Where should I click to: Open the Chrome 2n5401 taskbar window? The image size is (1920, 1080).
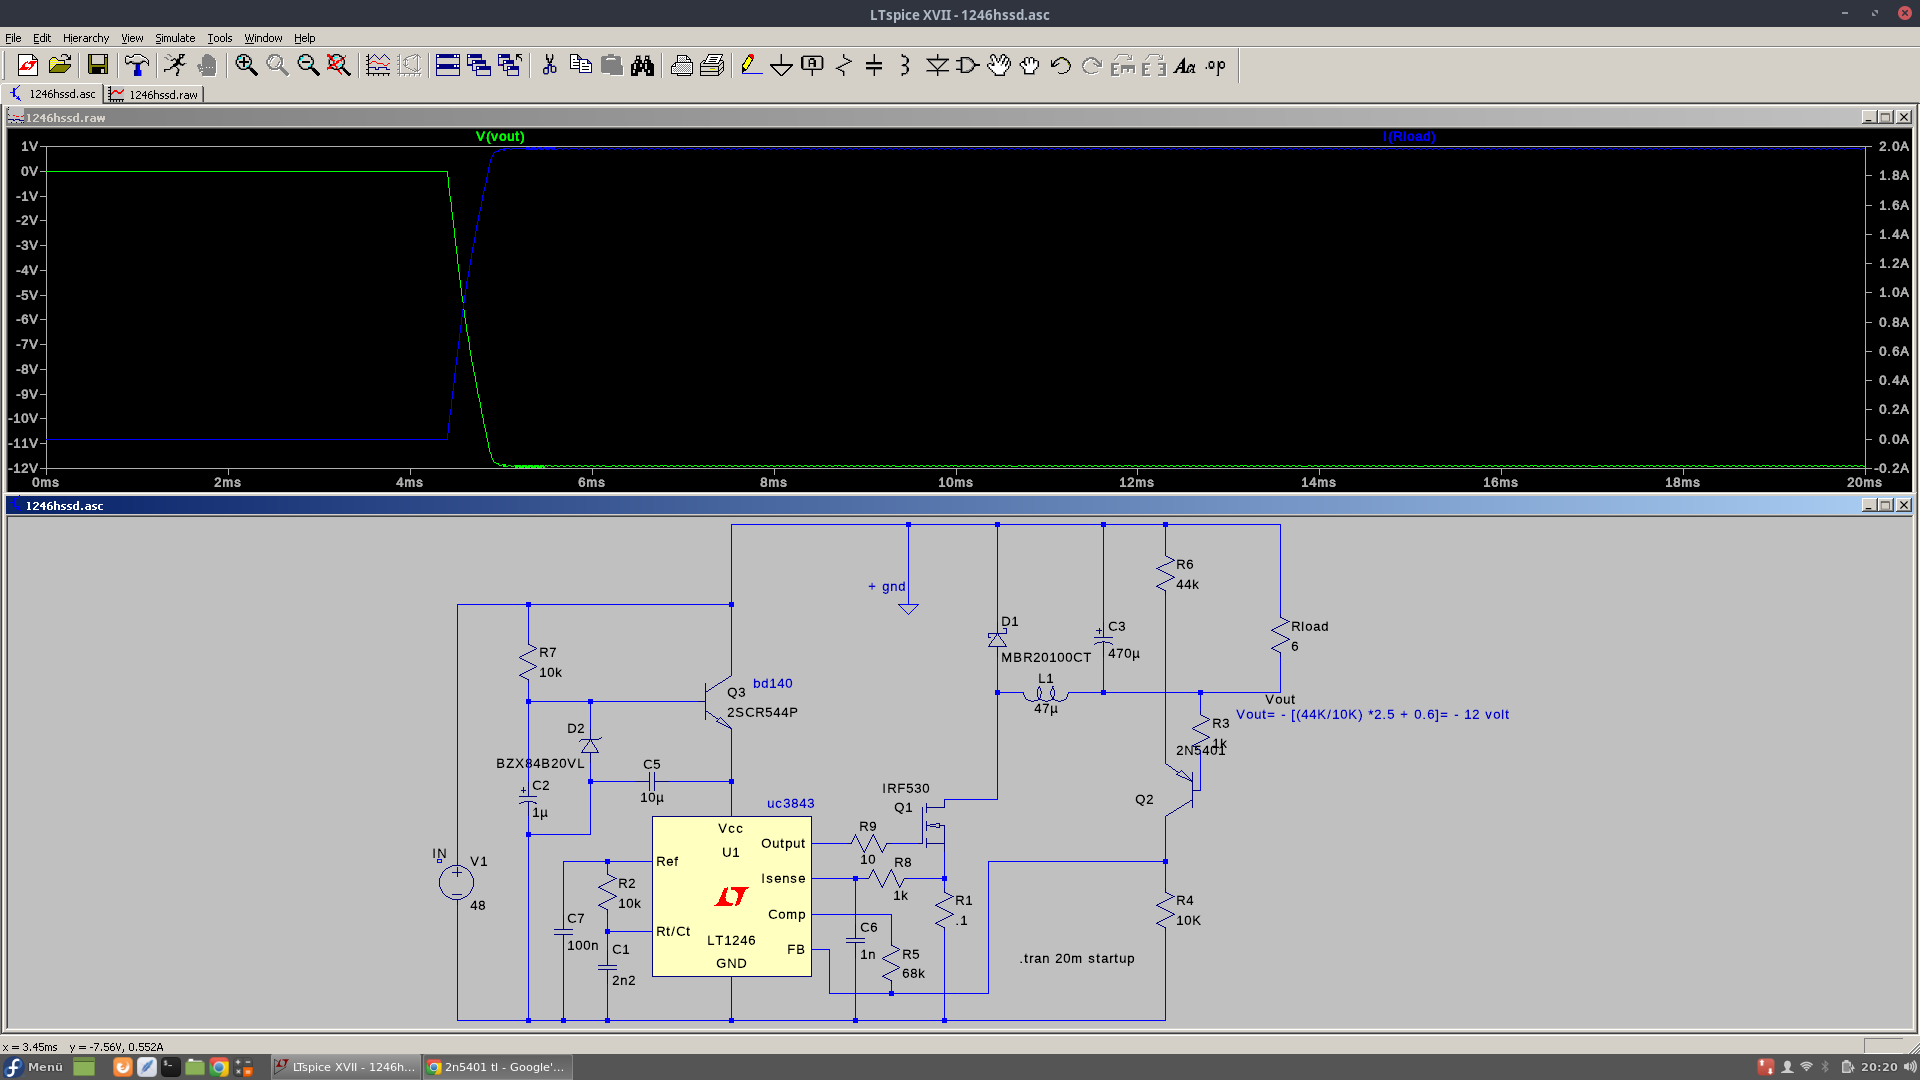[x=497, y=1067]
